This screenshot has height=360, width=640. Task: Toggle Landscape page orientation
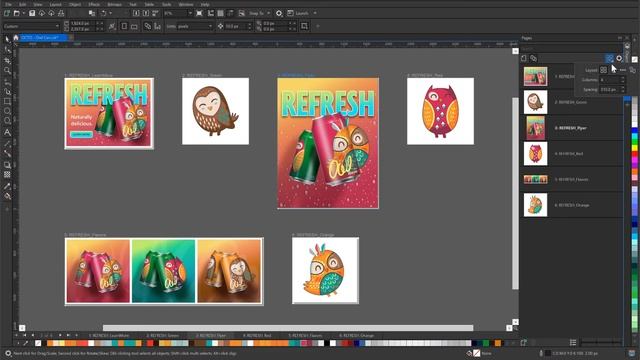[134, 26]
